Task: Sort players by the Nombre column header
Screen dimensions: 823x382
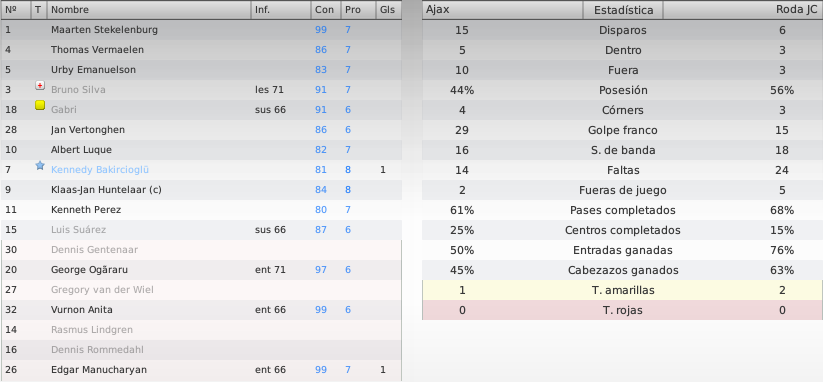Action: 149,10
